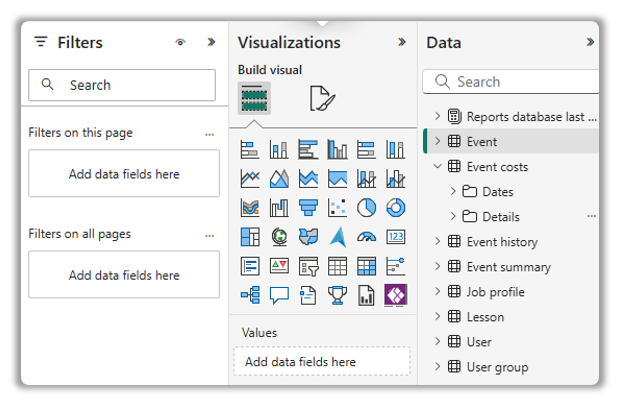
Task: Expand the Lesson table
Action: point(437,316)
